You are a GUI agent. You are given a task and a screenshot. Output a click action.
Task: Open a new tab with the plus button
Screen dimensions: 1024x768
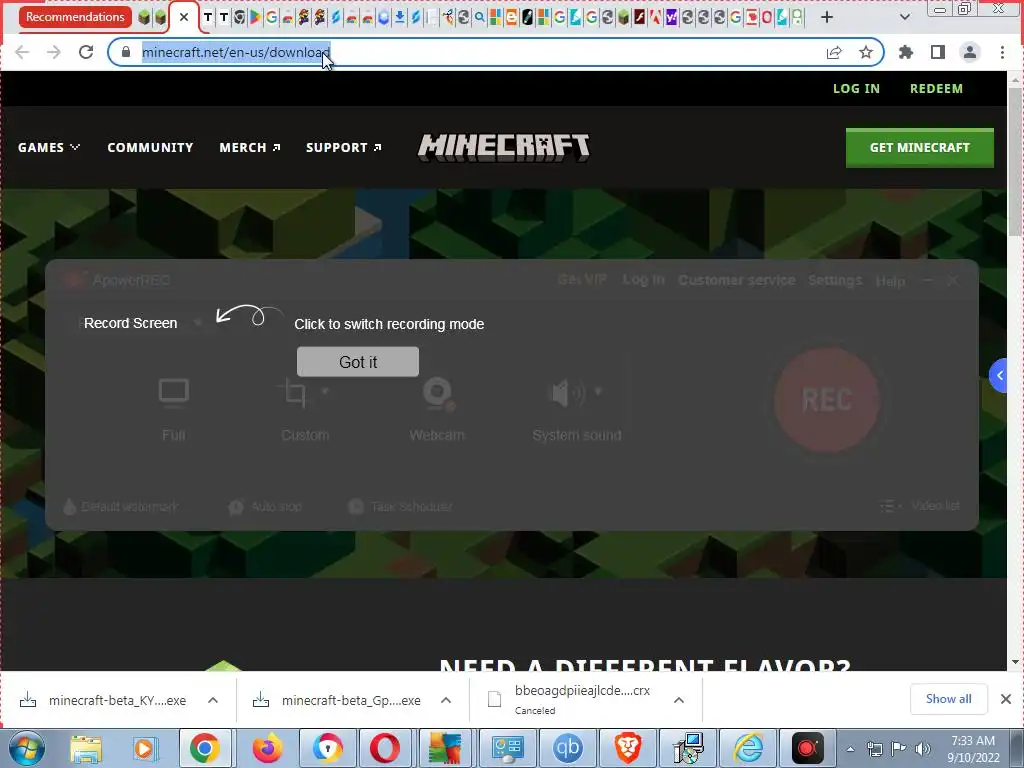click(827, 18)
